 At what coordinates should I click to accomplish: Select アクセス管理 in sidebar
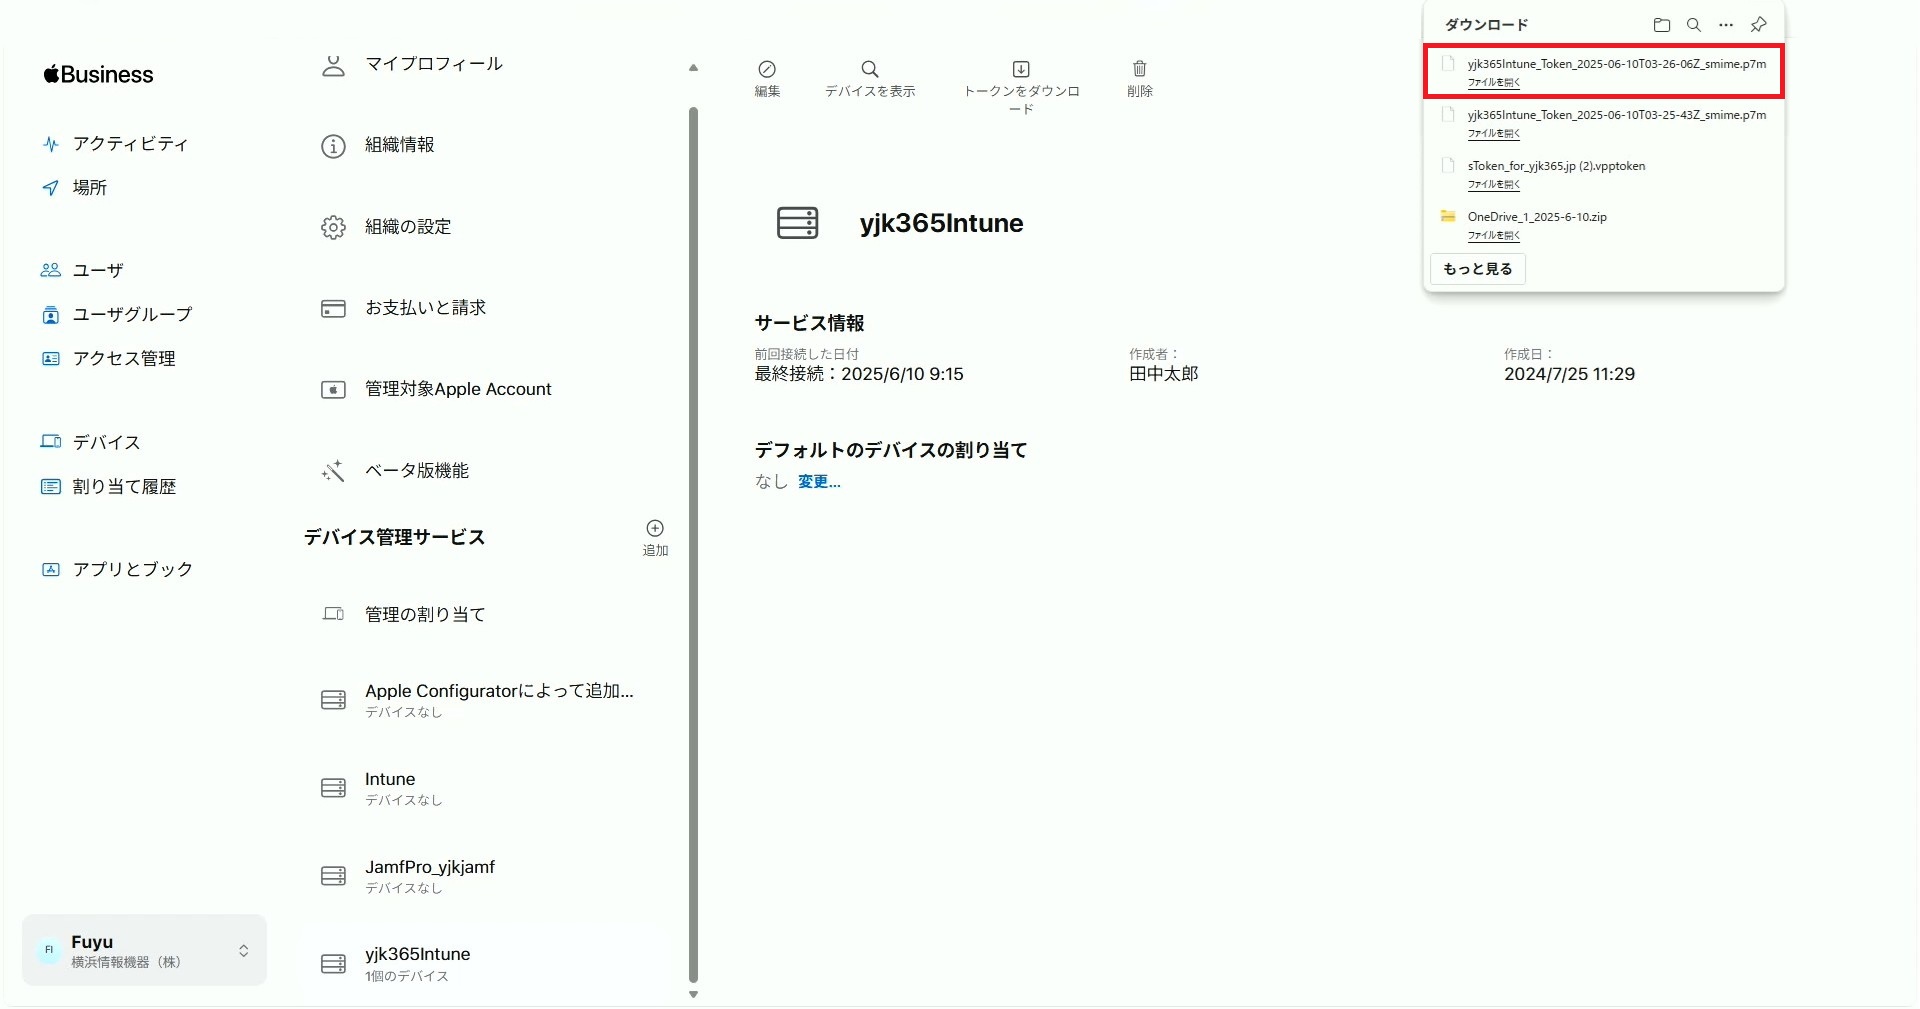click(108, 359)
